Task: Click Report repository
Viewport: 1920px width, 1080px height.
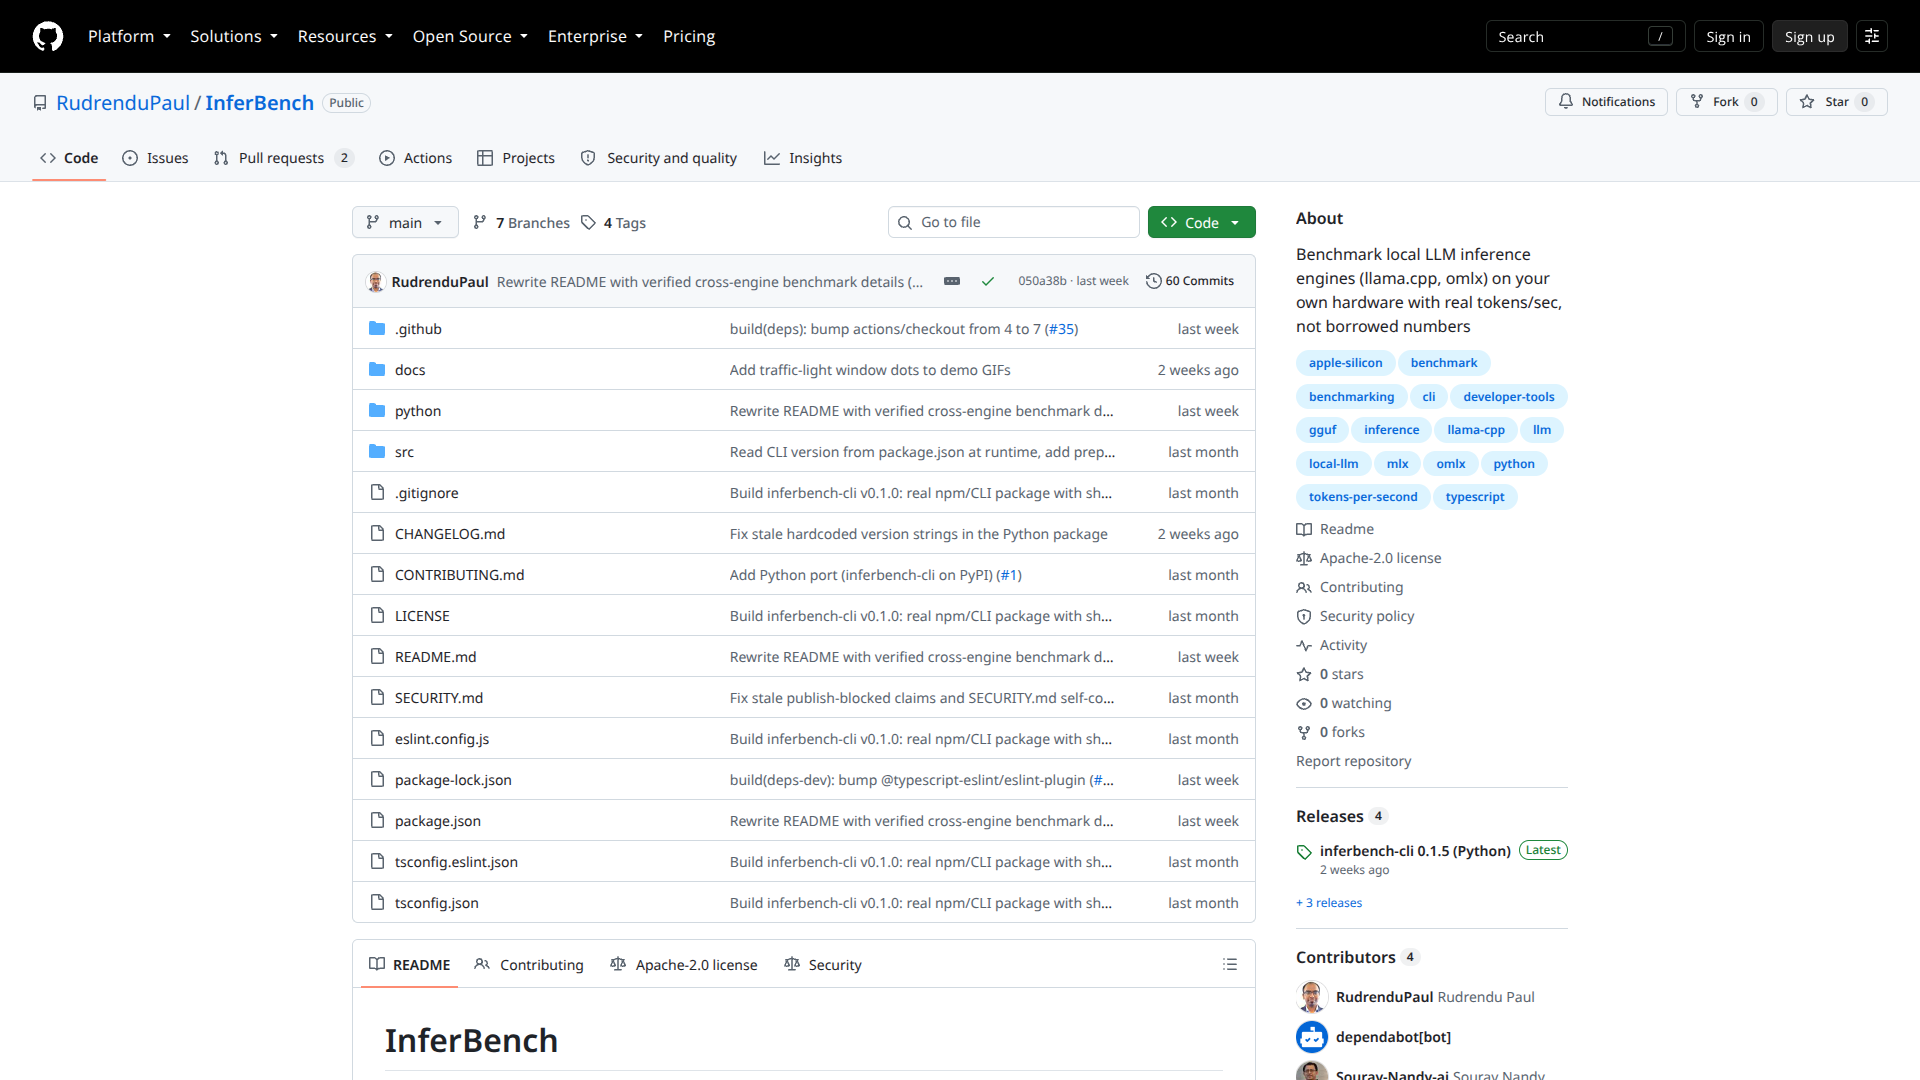Action: click(x=1353, y=762)
